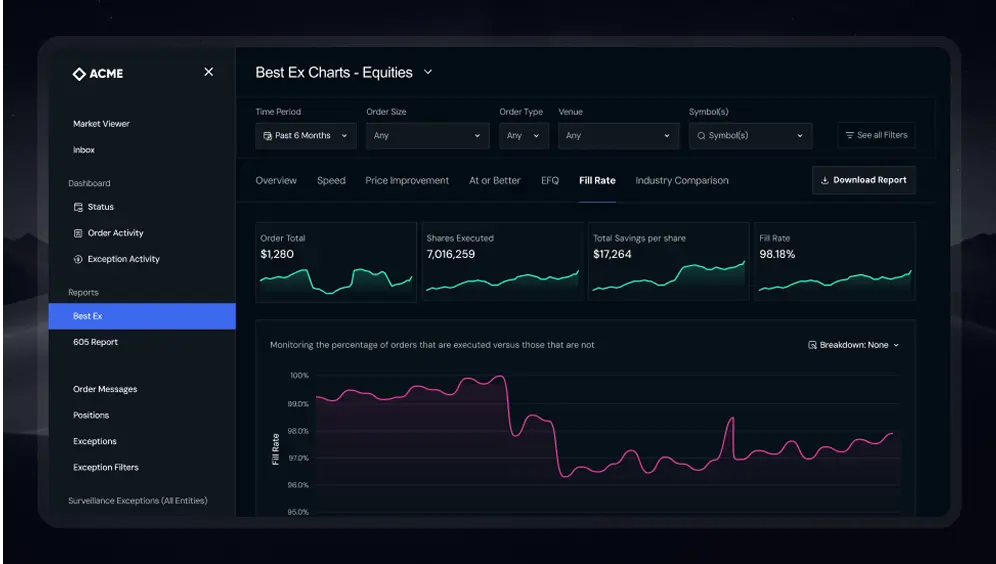
Task: Open the Order Size dropdown
Action: pos(427,136)
